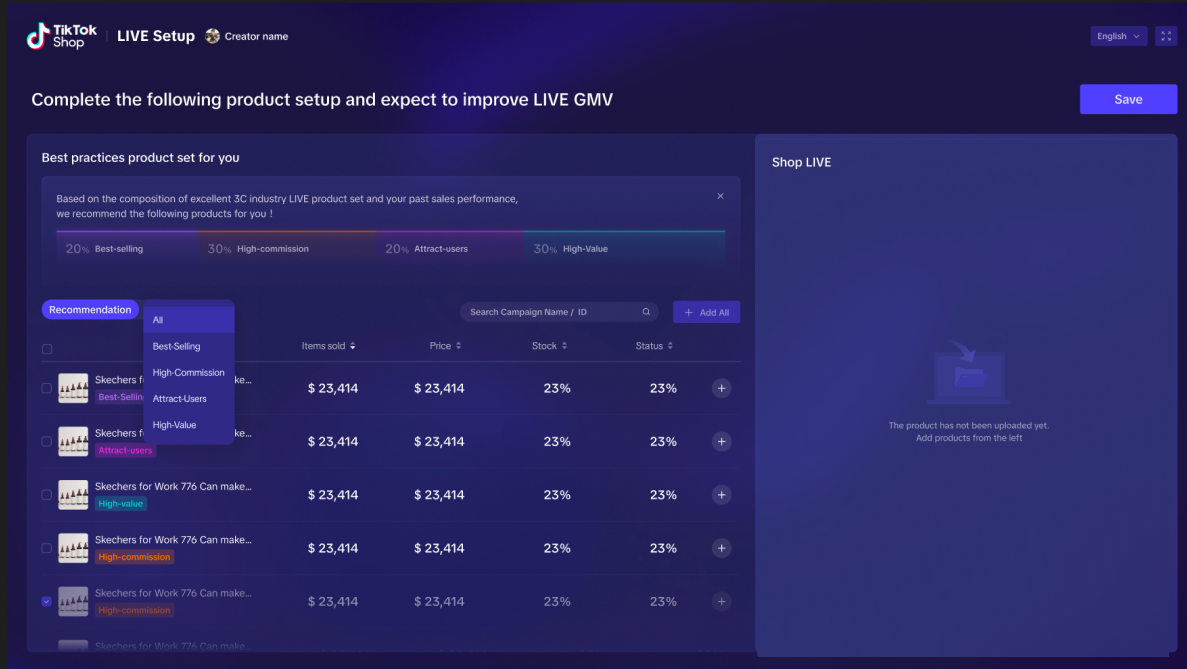Add the High-value product with plus icon
The width and height of the screenshot is (1187, 669).
click(722, 495)
